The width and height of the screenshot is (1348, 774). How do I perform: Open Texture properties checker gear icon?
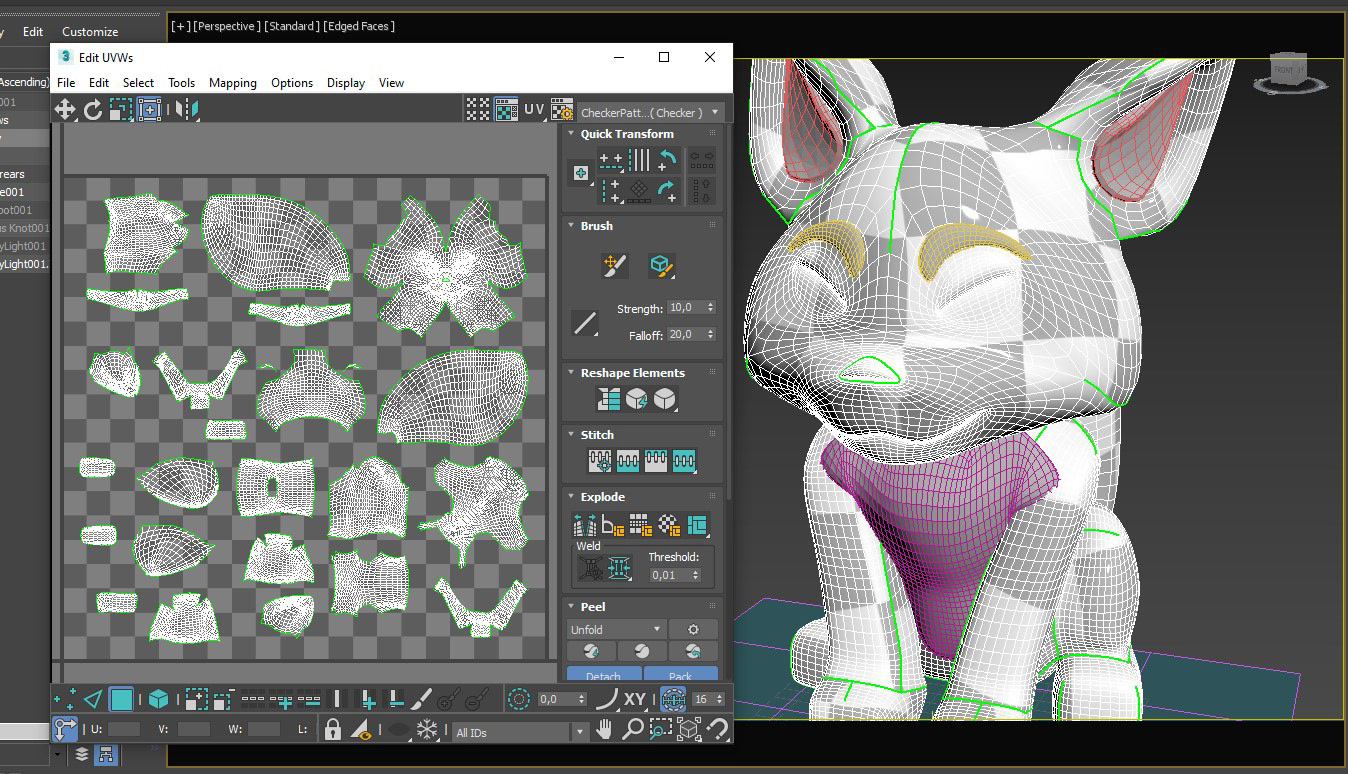pos(562,110)
